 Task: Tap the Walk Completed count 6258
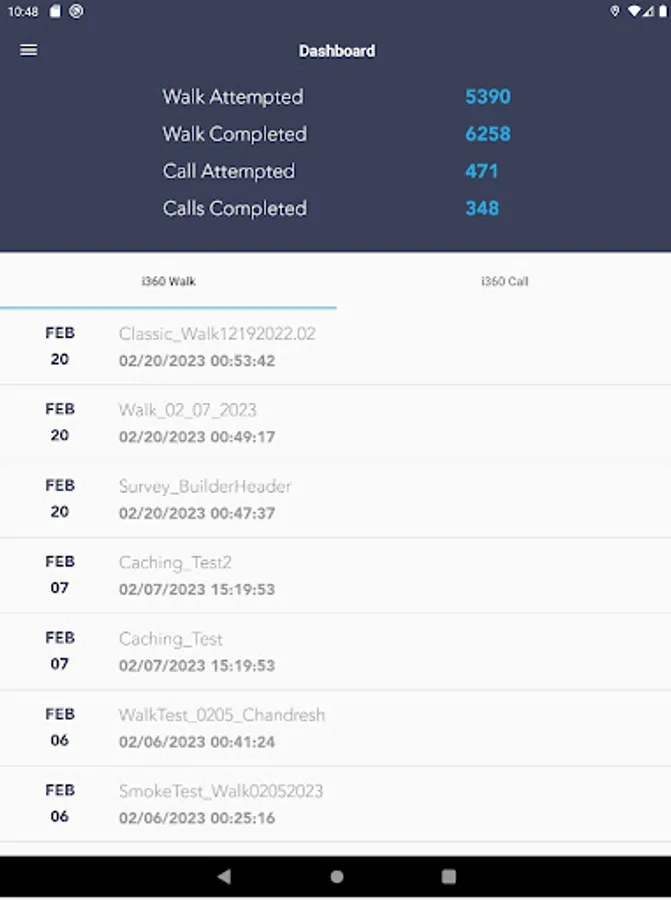point(487,134)
